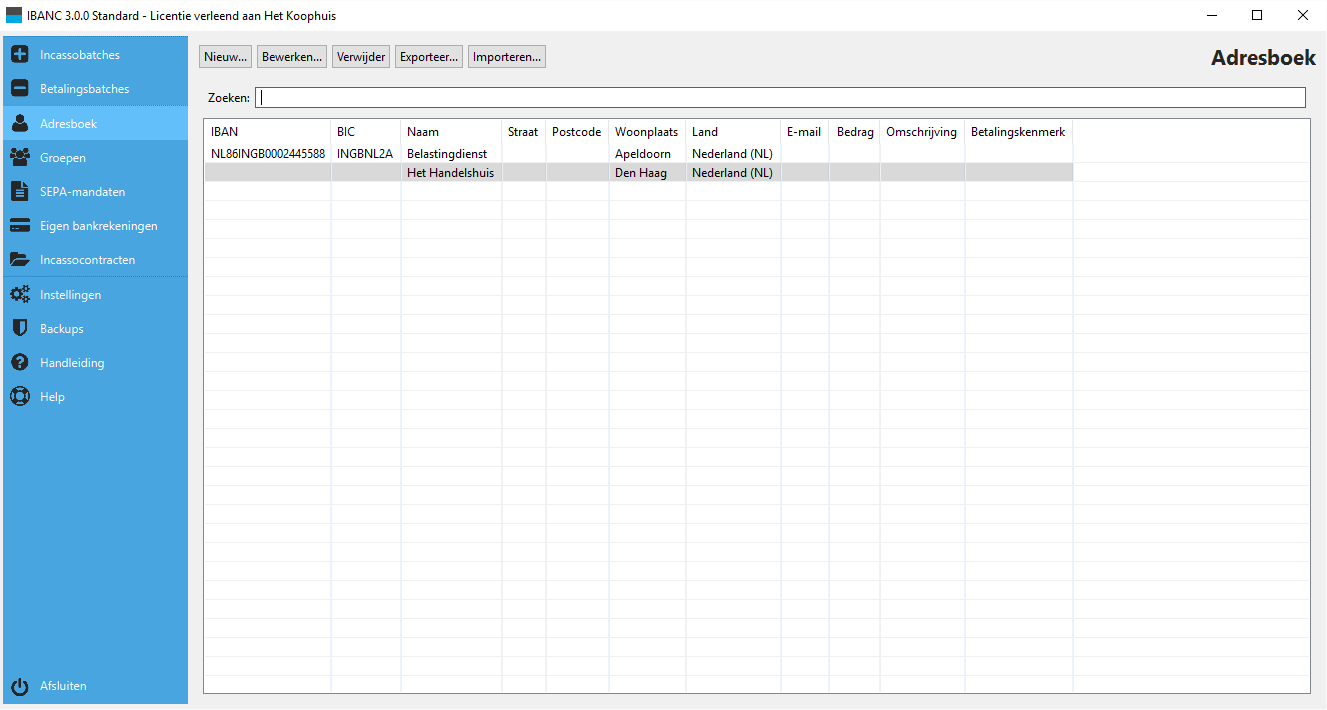
Task: Click the Help label in sidebar
Action: click(53, 397)
